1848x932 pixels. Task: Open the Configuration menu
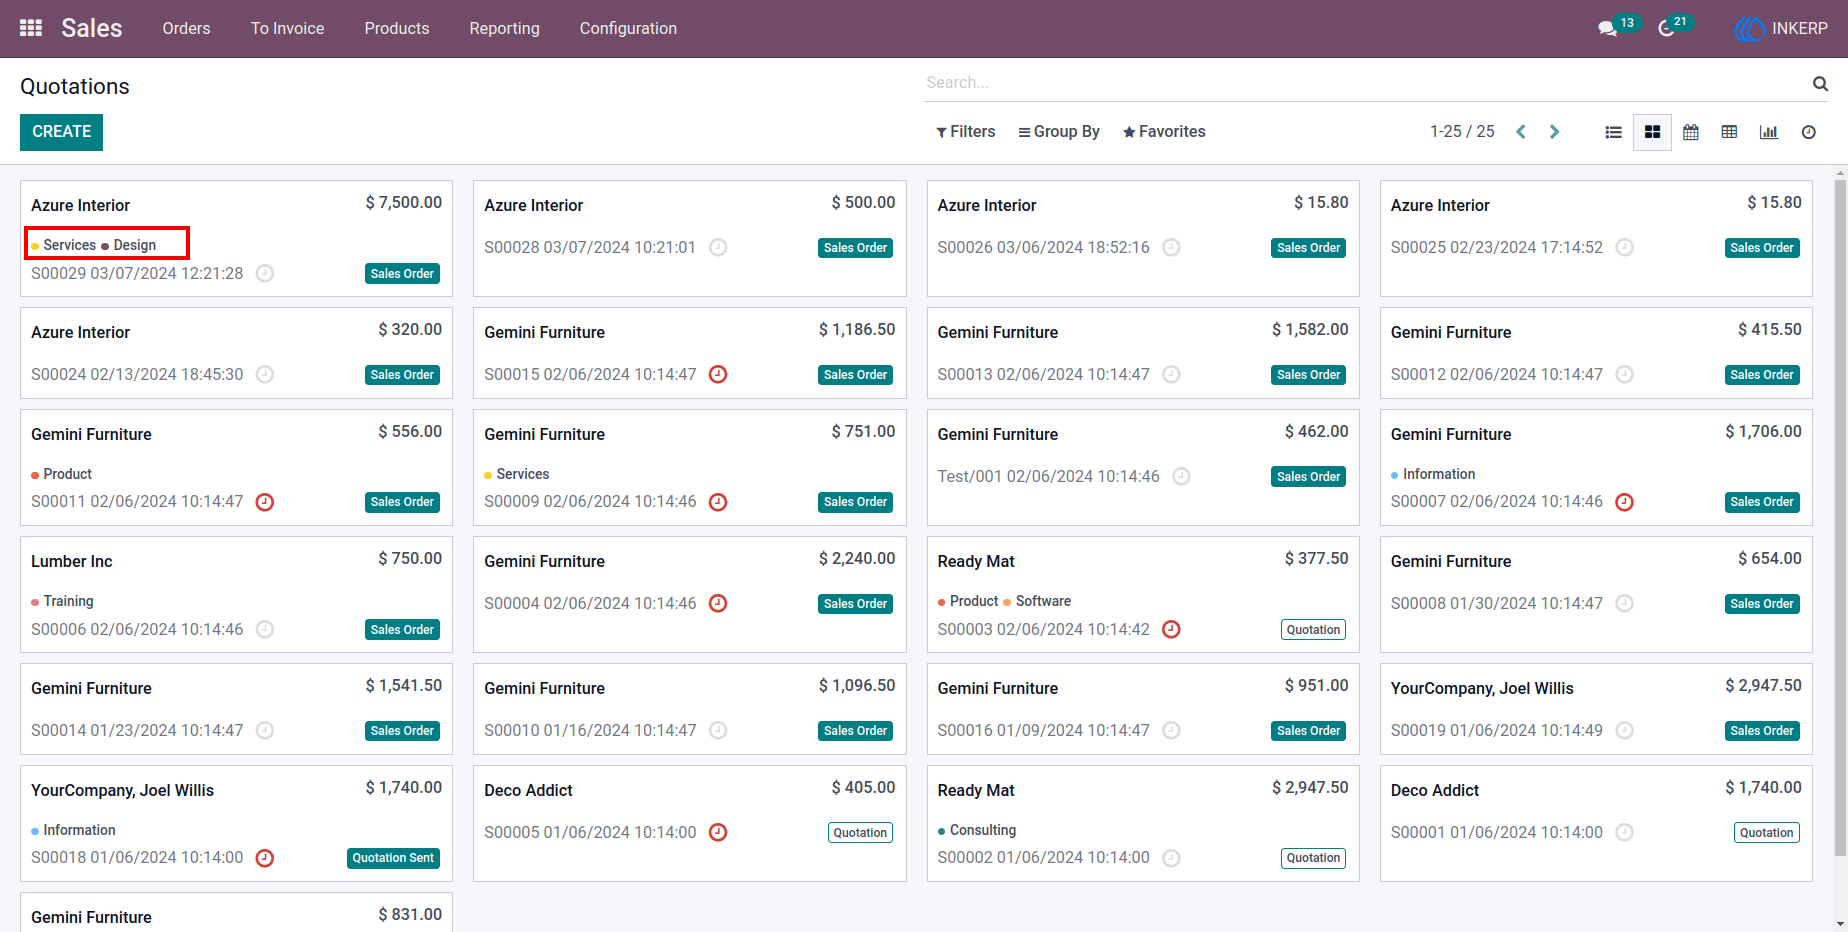click(x=629, y=28)
